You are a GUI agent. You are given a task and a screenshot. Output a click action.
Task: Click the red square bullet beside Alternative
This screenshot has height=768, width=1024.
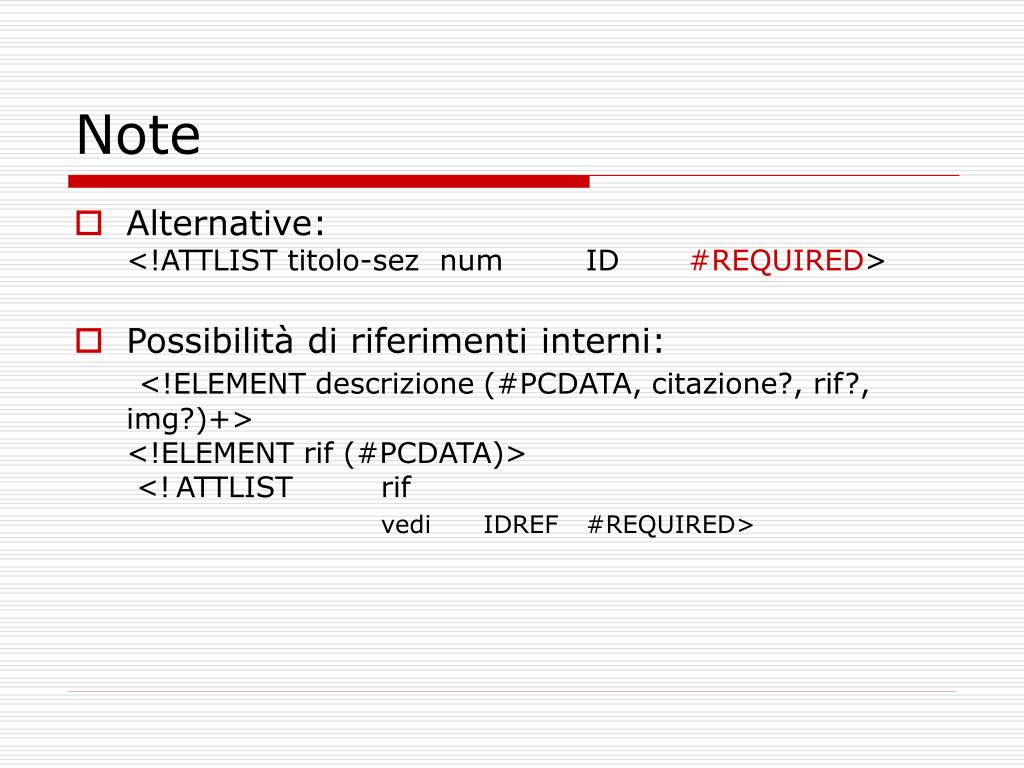tap(89, 223)
